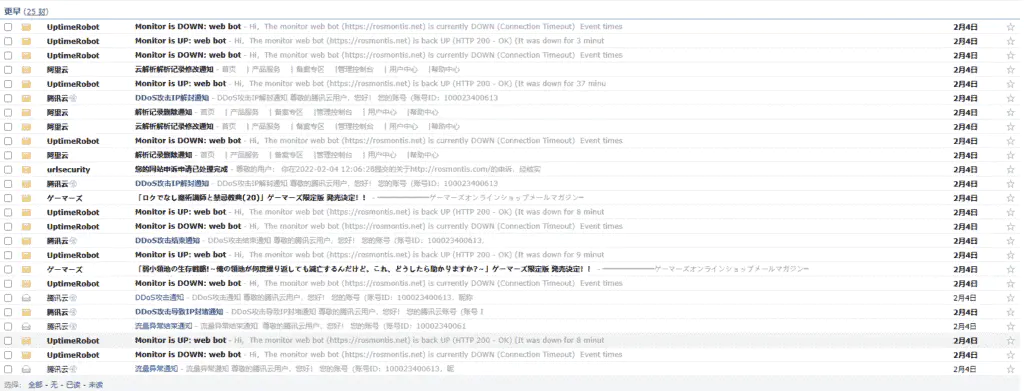Image resolution: width=1024 pixels, height=391 pixels.
Task: Check the 'DDoS攻击导致IP封堵通知' mail checkbox
Action: tap(8, 312)
